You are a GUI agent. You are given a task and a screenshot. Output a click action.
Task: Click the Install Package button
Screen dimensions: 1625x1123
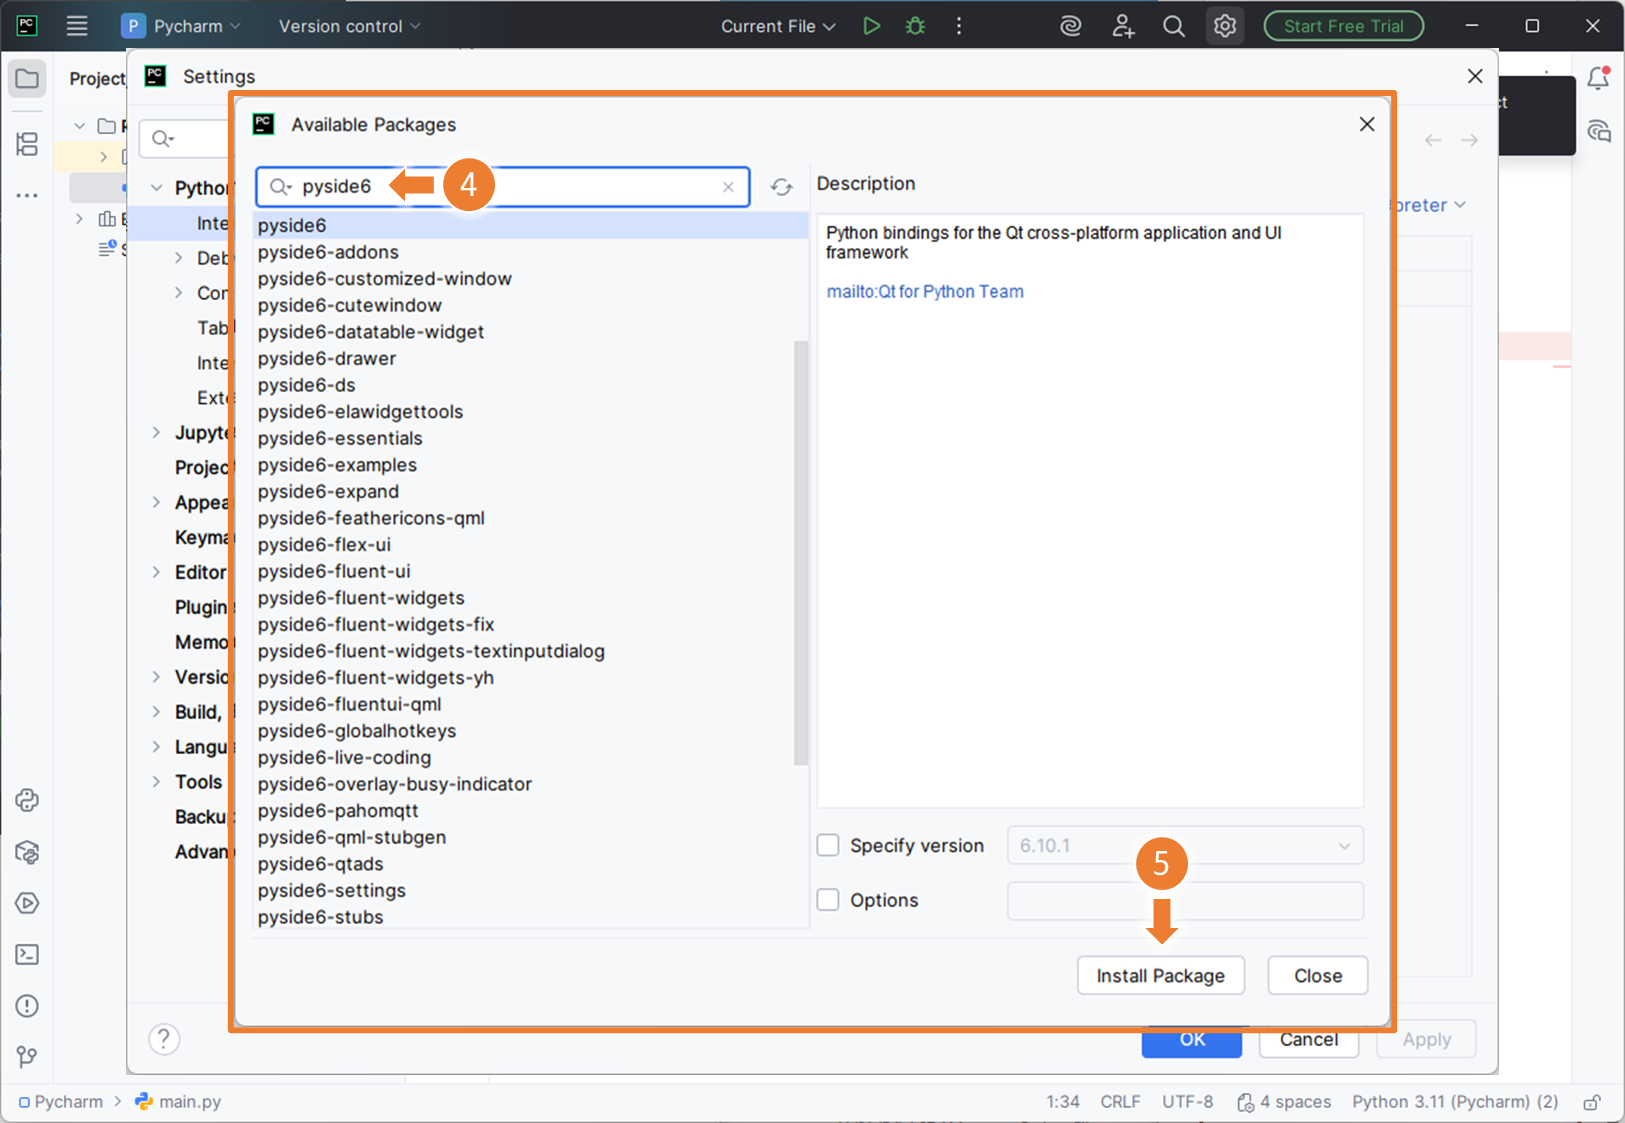tap(1161, 976)
